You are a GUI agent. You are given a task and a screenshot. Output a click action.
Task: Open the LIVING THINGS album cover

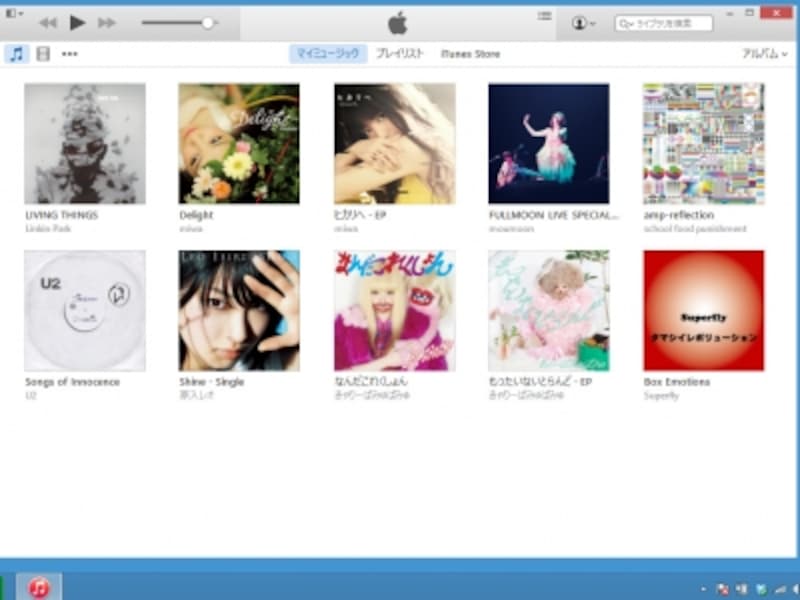[x=85, y=144]
